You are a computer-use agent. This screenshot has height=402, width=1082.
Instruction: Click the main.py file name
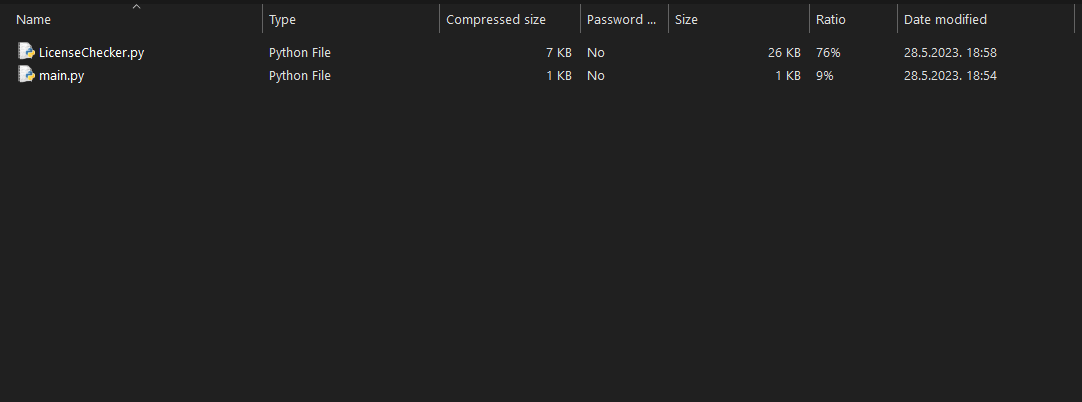(x=61, y=75)
